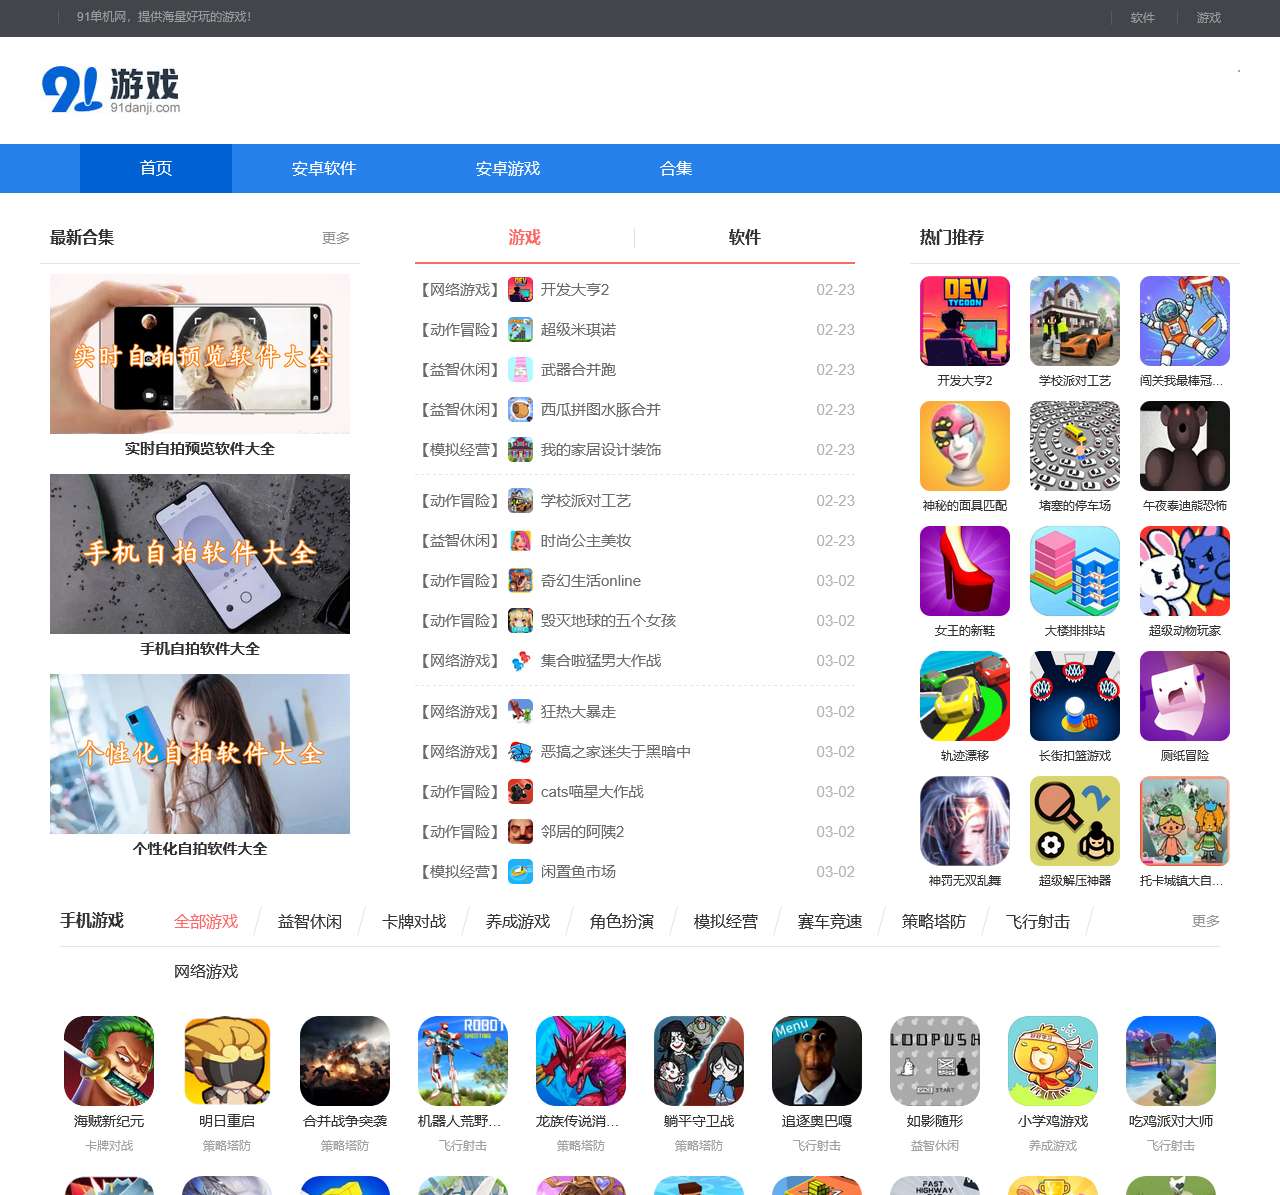Filter mobile games by 益智休闲
1280x1195 pixels.
(310, 921)
